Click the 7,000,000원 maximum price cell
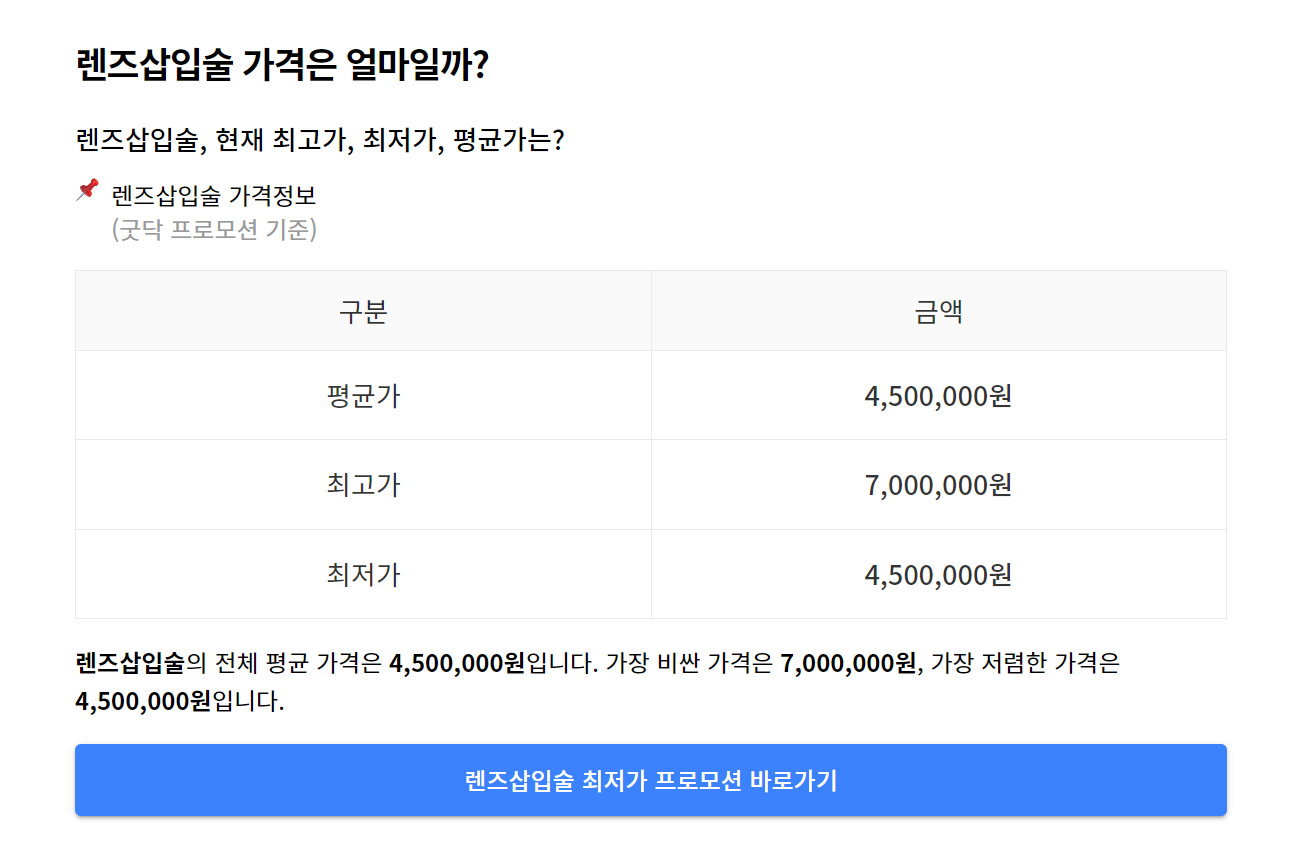This screenshot has width=1296, height=862. tap(938, 484)
